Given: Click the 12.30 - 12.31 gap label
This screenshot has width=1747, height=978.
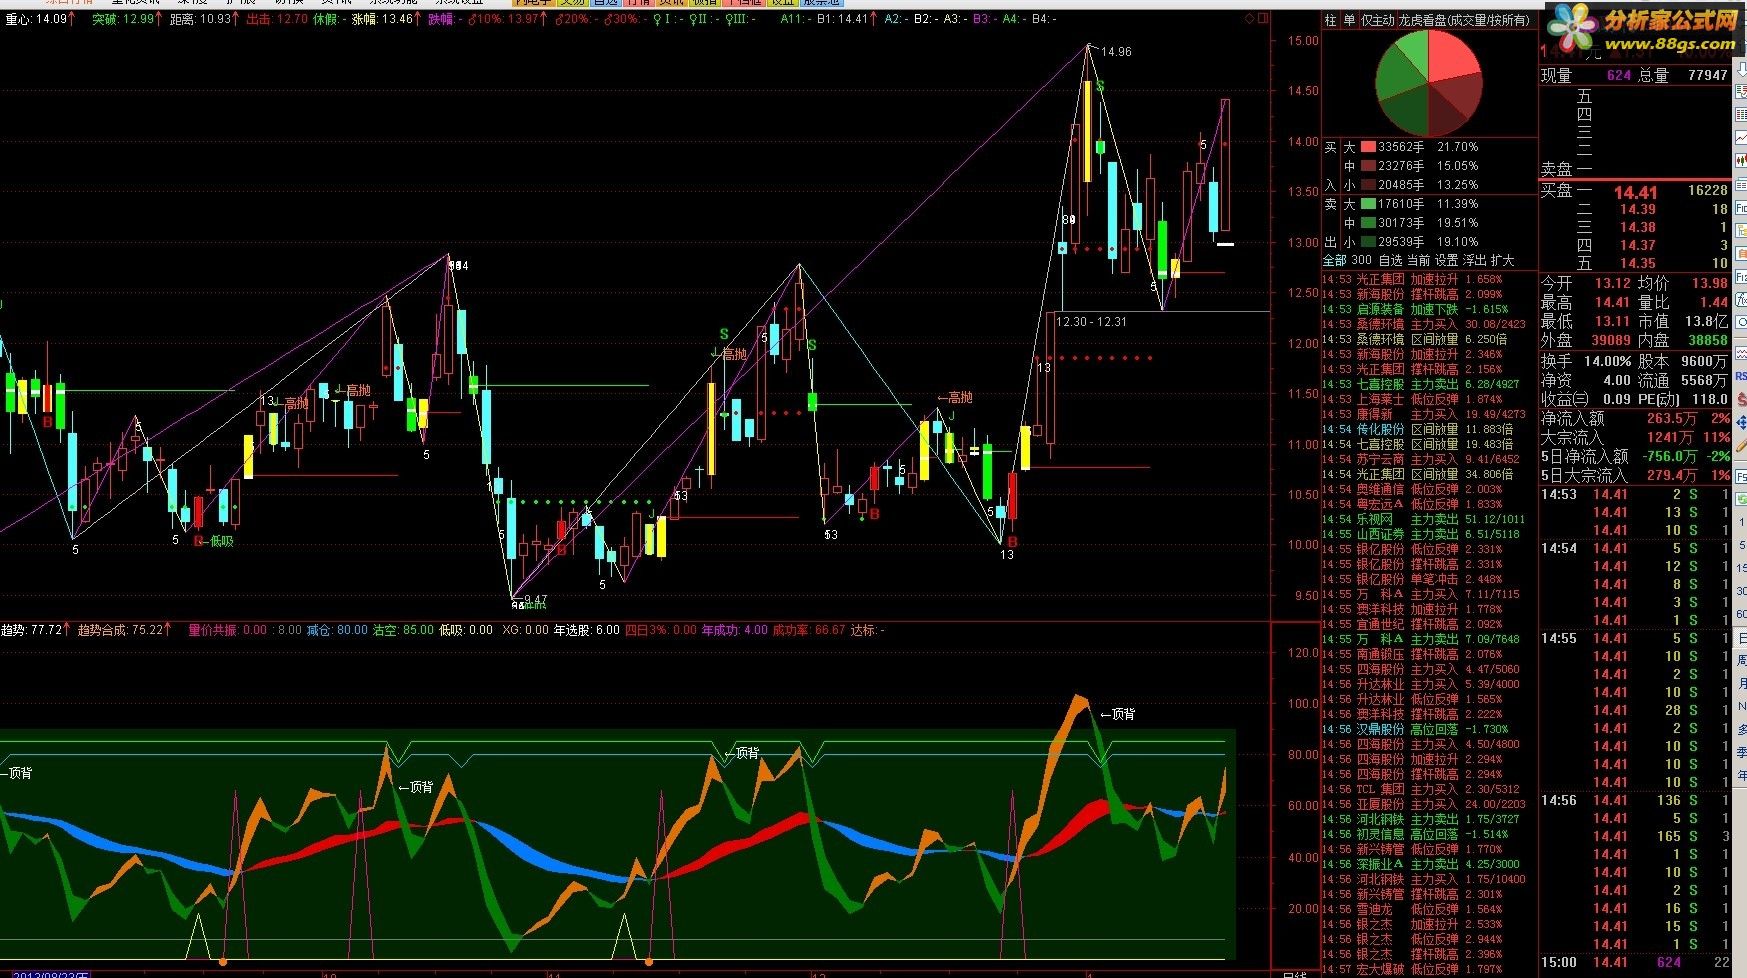Looking at the screenshot, I should click(x=1091, y=321).
